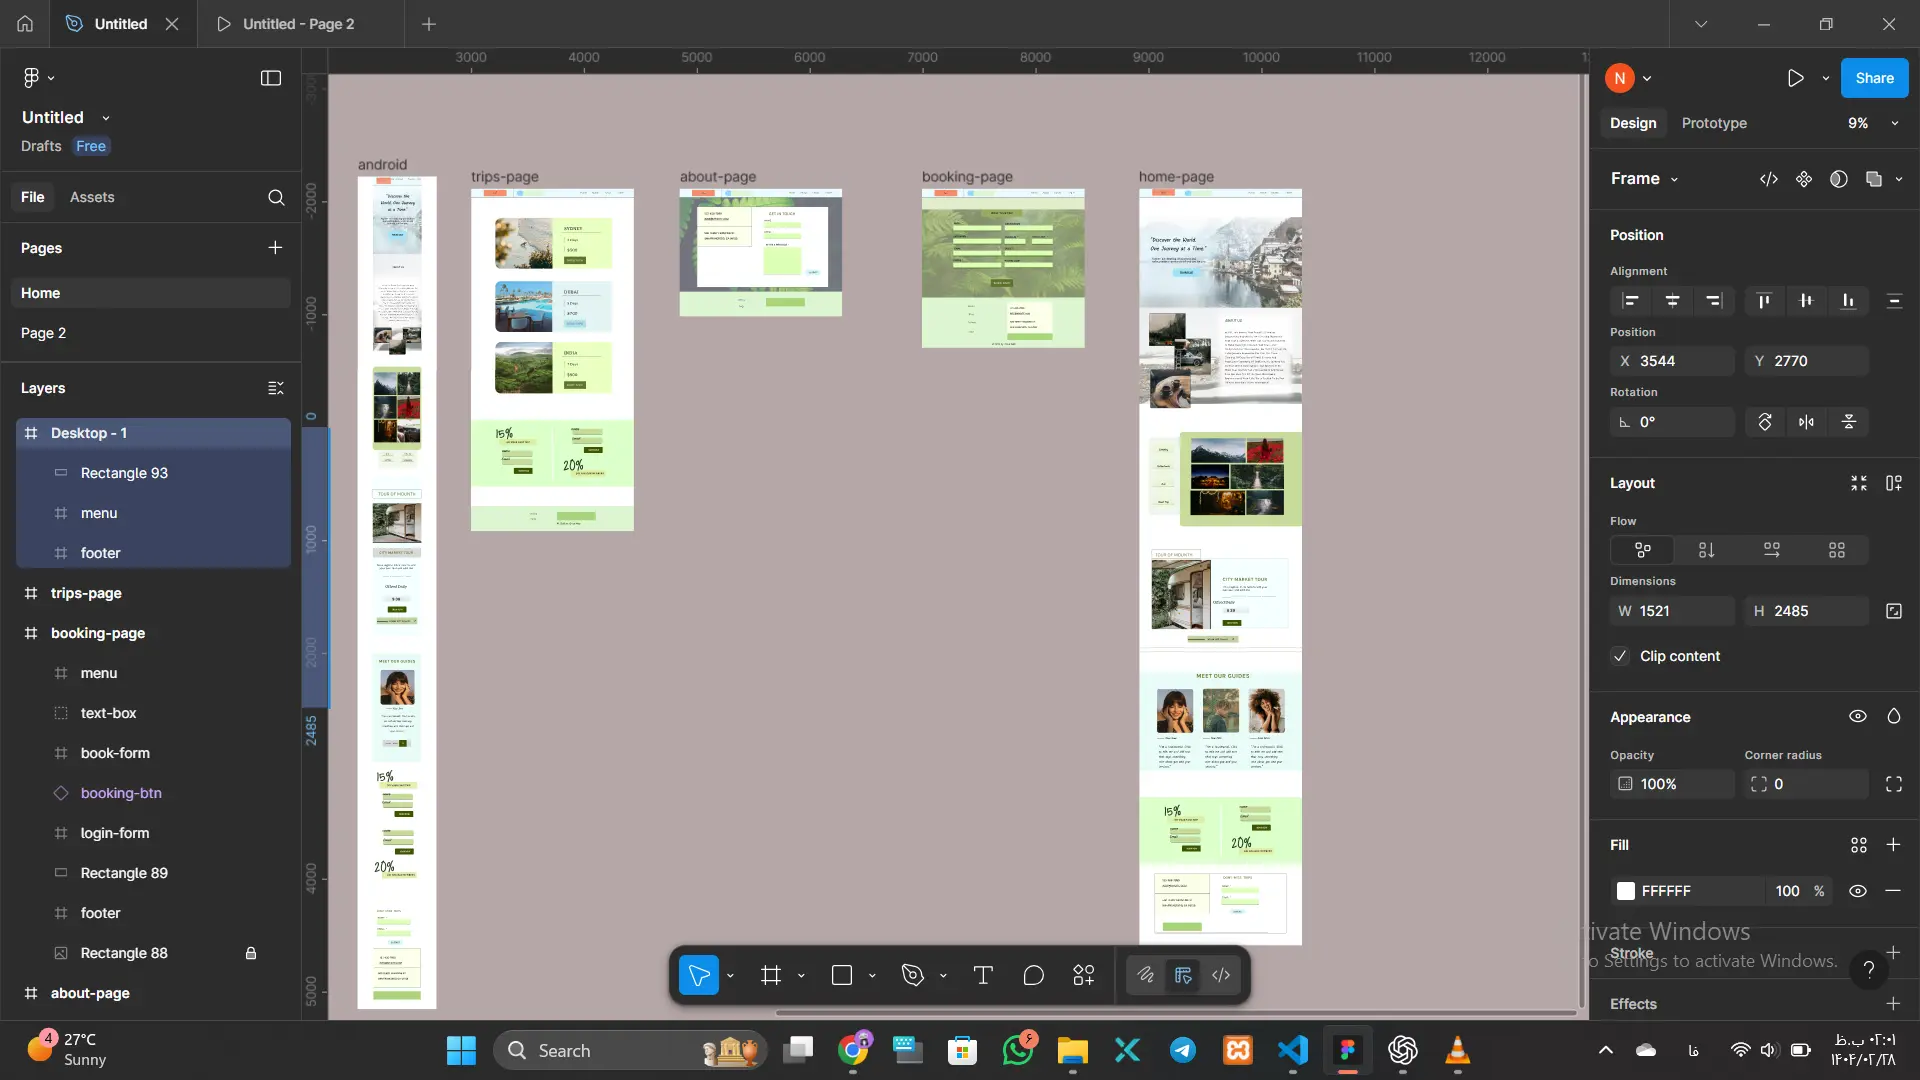Switch to Dev Mode in toolbar

(x=1221, y=975)
